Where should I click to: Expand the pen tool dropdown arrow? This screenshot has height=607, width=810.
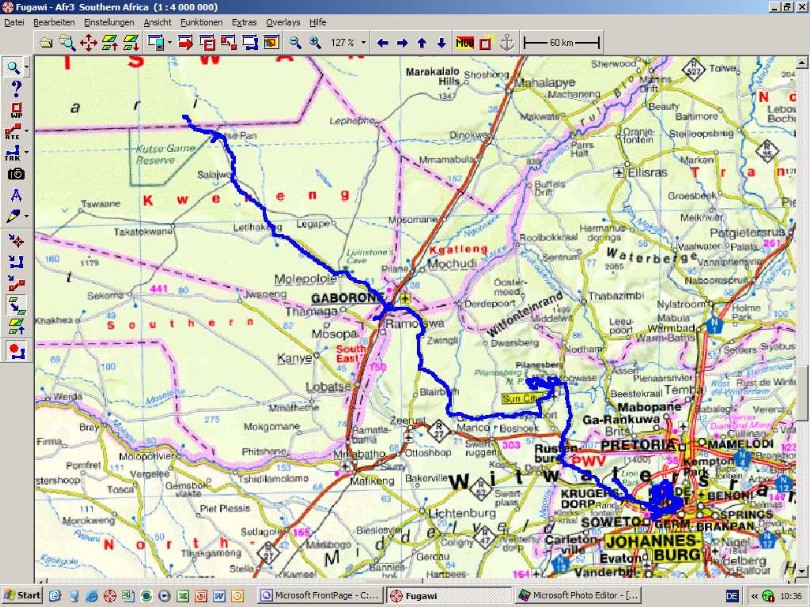coord(26,216)
